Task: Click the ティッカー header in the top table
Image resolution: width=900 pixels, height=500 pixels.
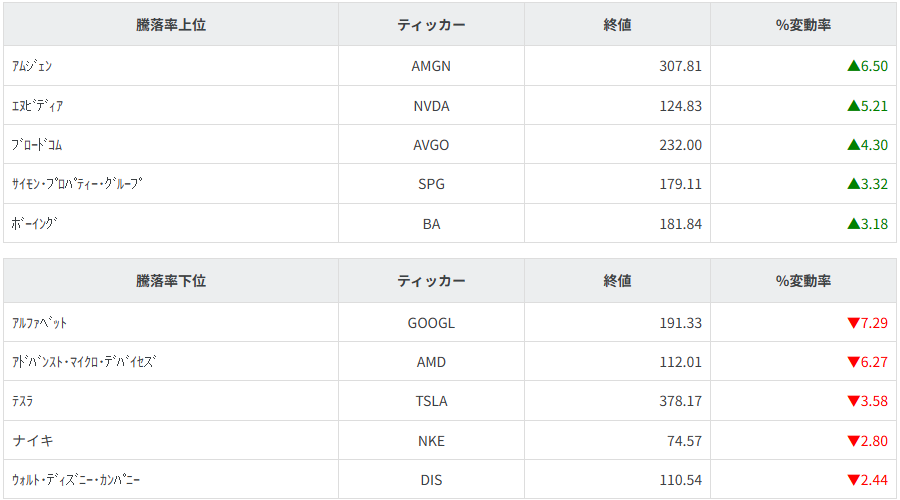Action: pos(431,25)
